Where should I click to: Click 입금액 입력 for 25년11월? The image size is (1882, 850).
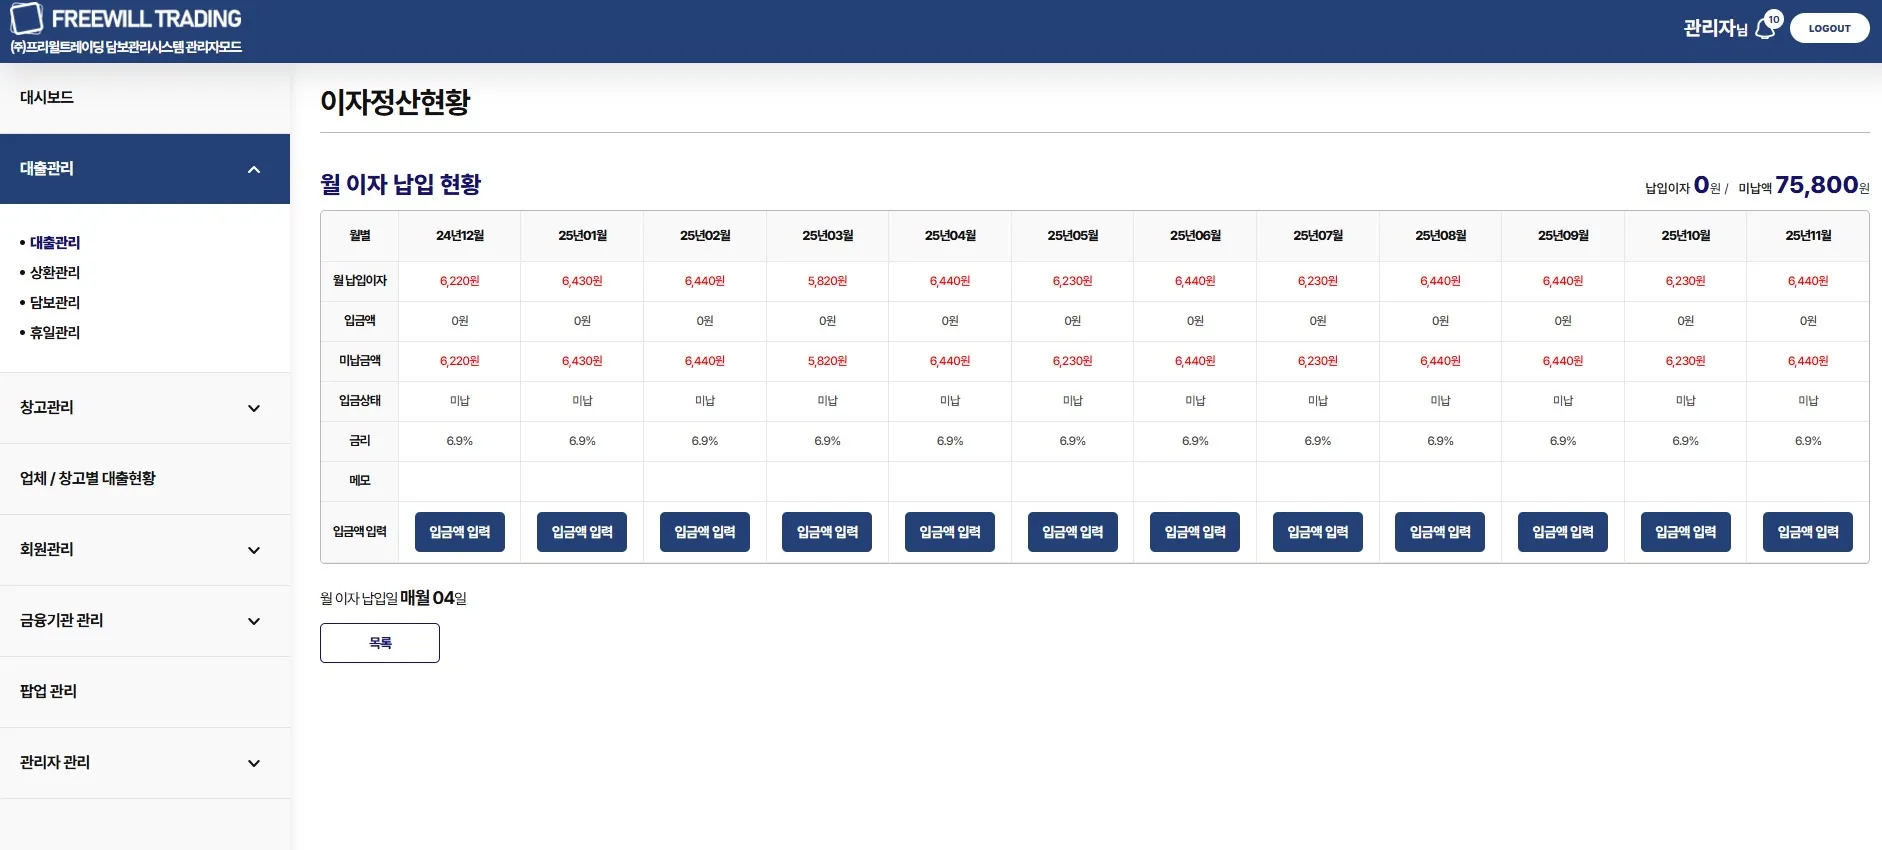coord(1808,532)
